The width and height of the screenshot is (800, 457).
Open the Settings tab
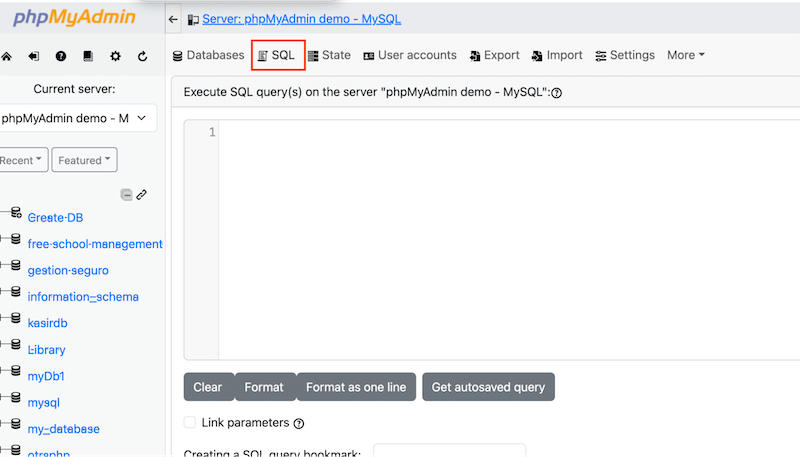625,55
